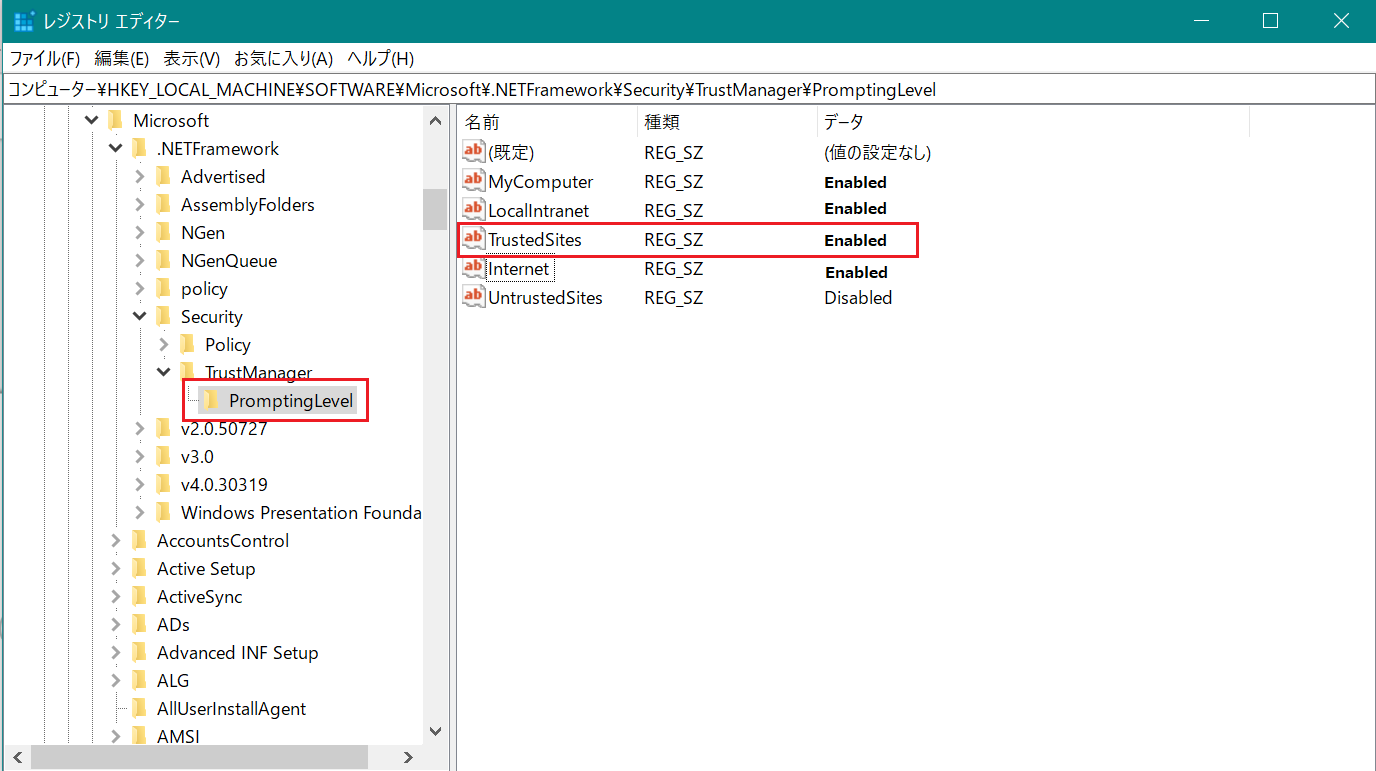Select the AllUserInstallAgent key
The height and width of the screenshot is (771, 1376).
pyautogui.click(x=231, y=708)
